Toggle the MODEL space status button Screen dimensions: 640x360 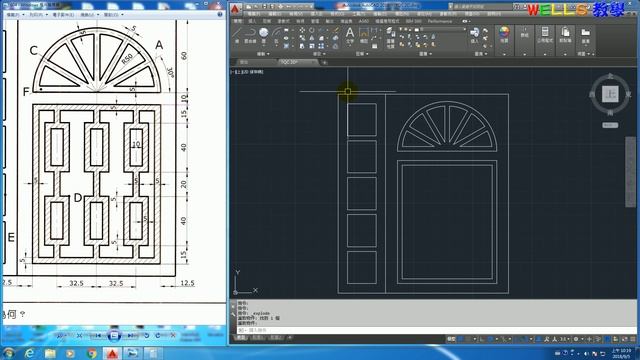coord(451,339)
